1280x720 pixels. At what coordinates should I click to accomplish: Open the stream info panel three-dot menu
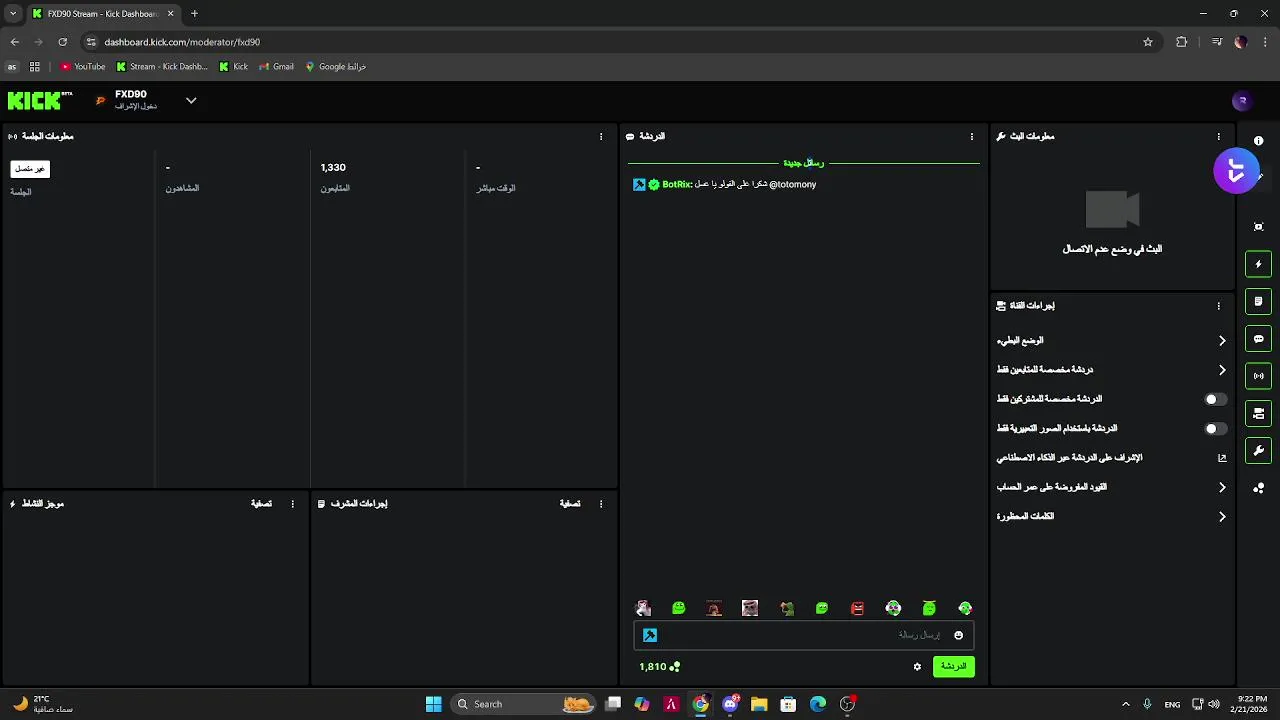coord(1218,136)
